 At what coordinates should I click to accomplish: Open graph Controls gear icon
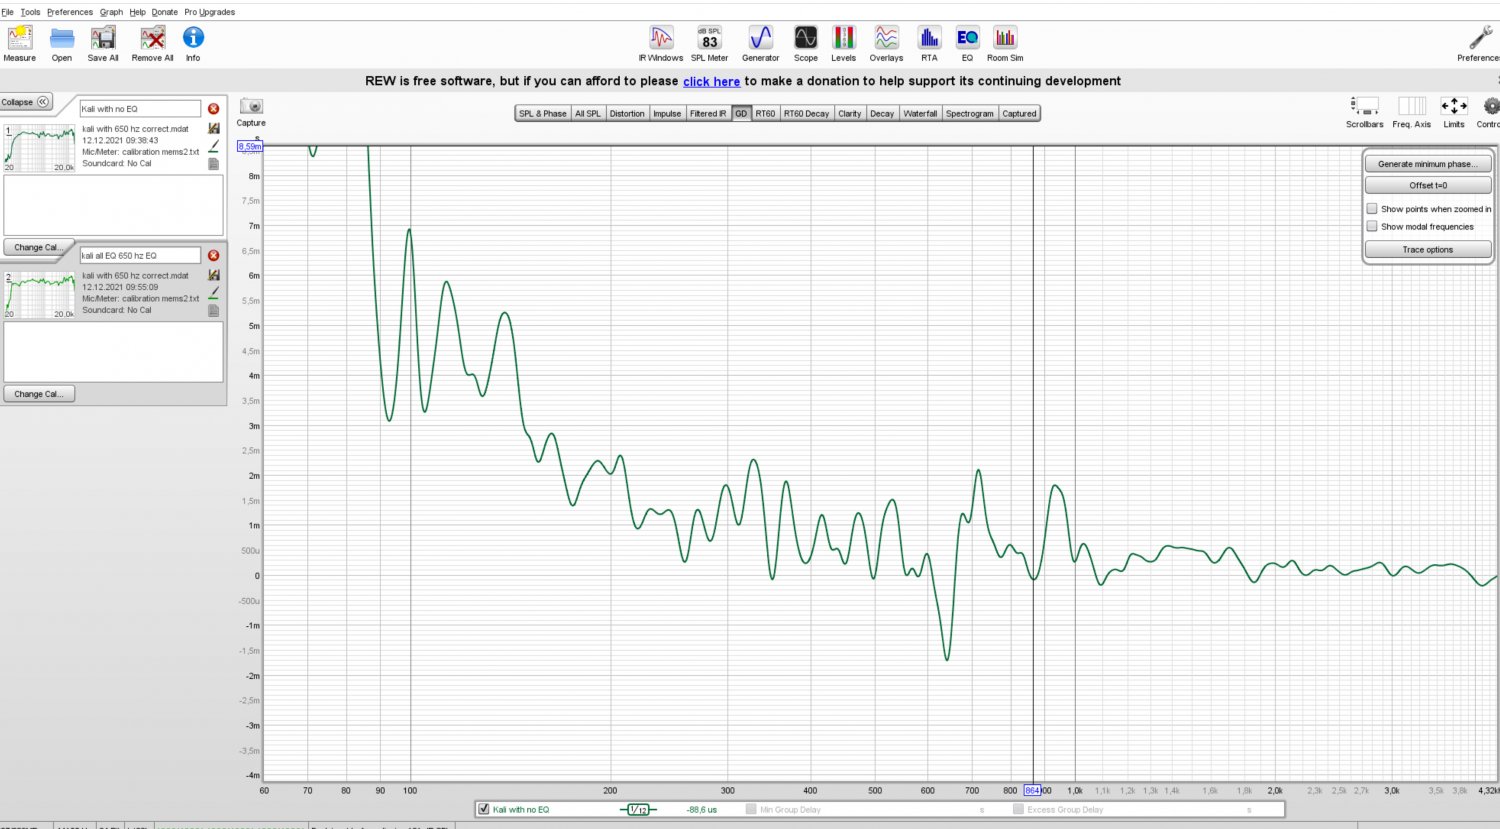point(1491,106)
